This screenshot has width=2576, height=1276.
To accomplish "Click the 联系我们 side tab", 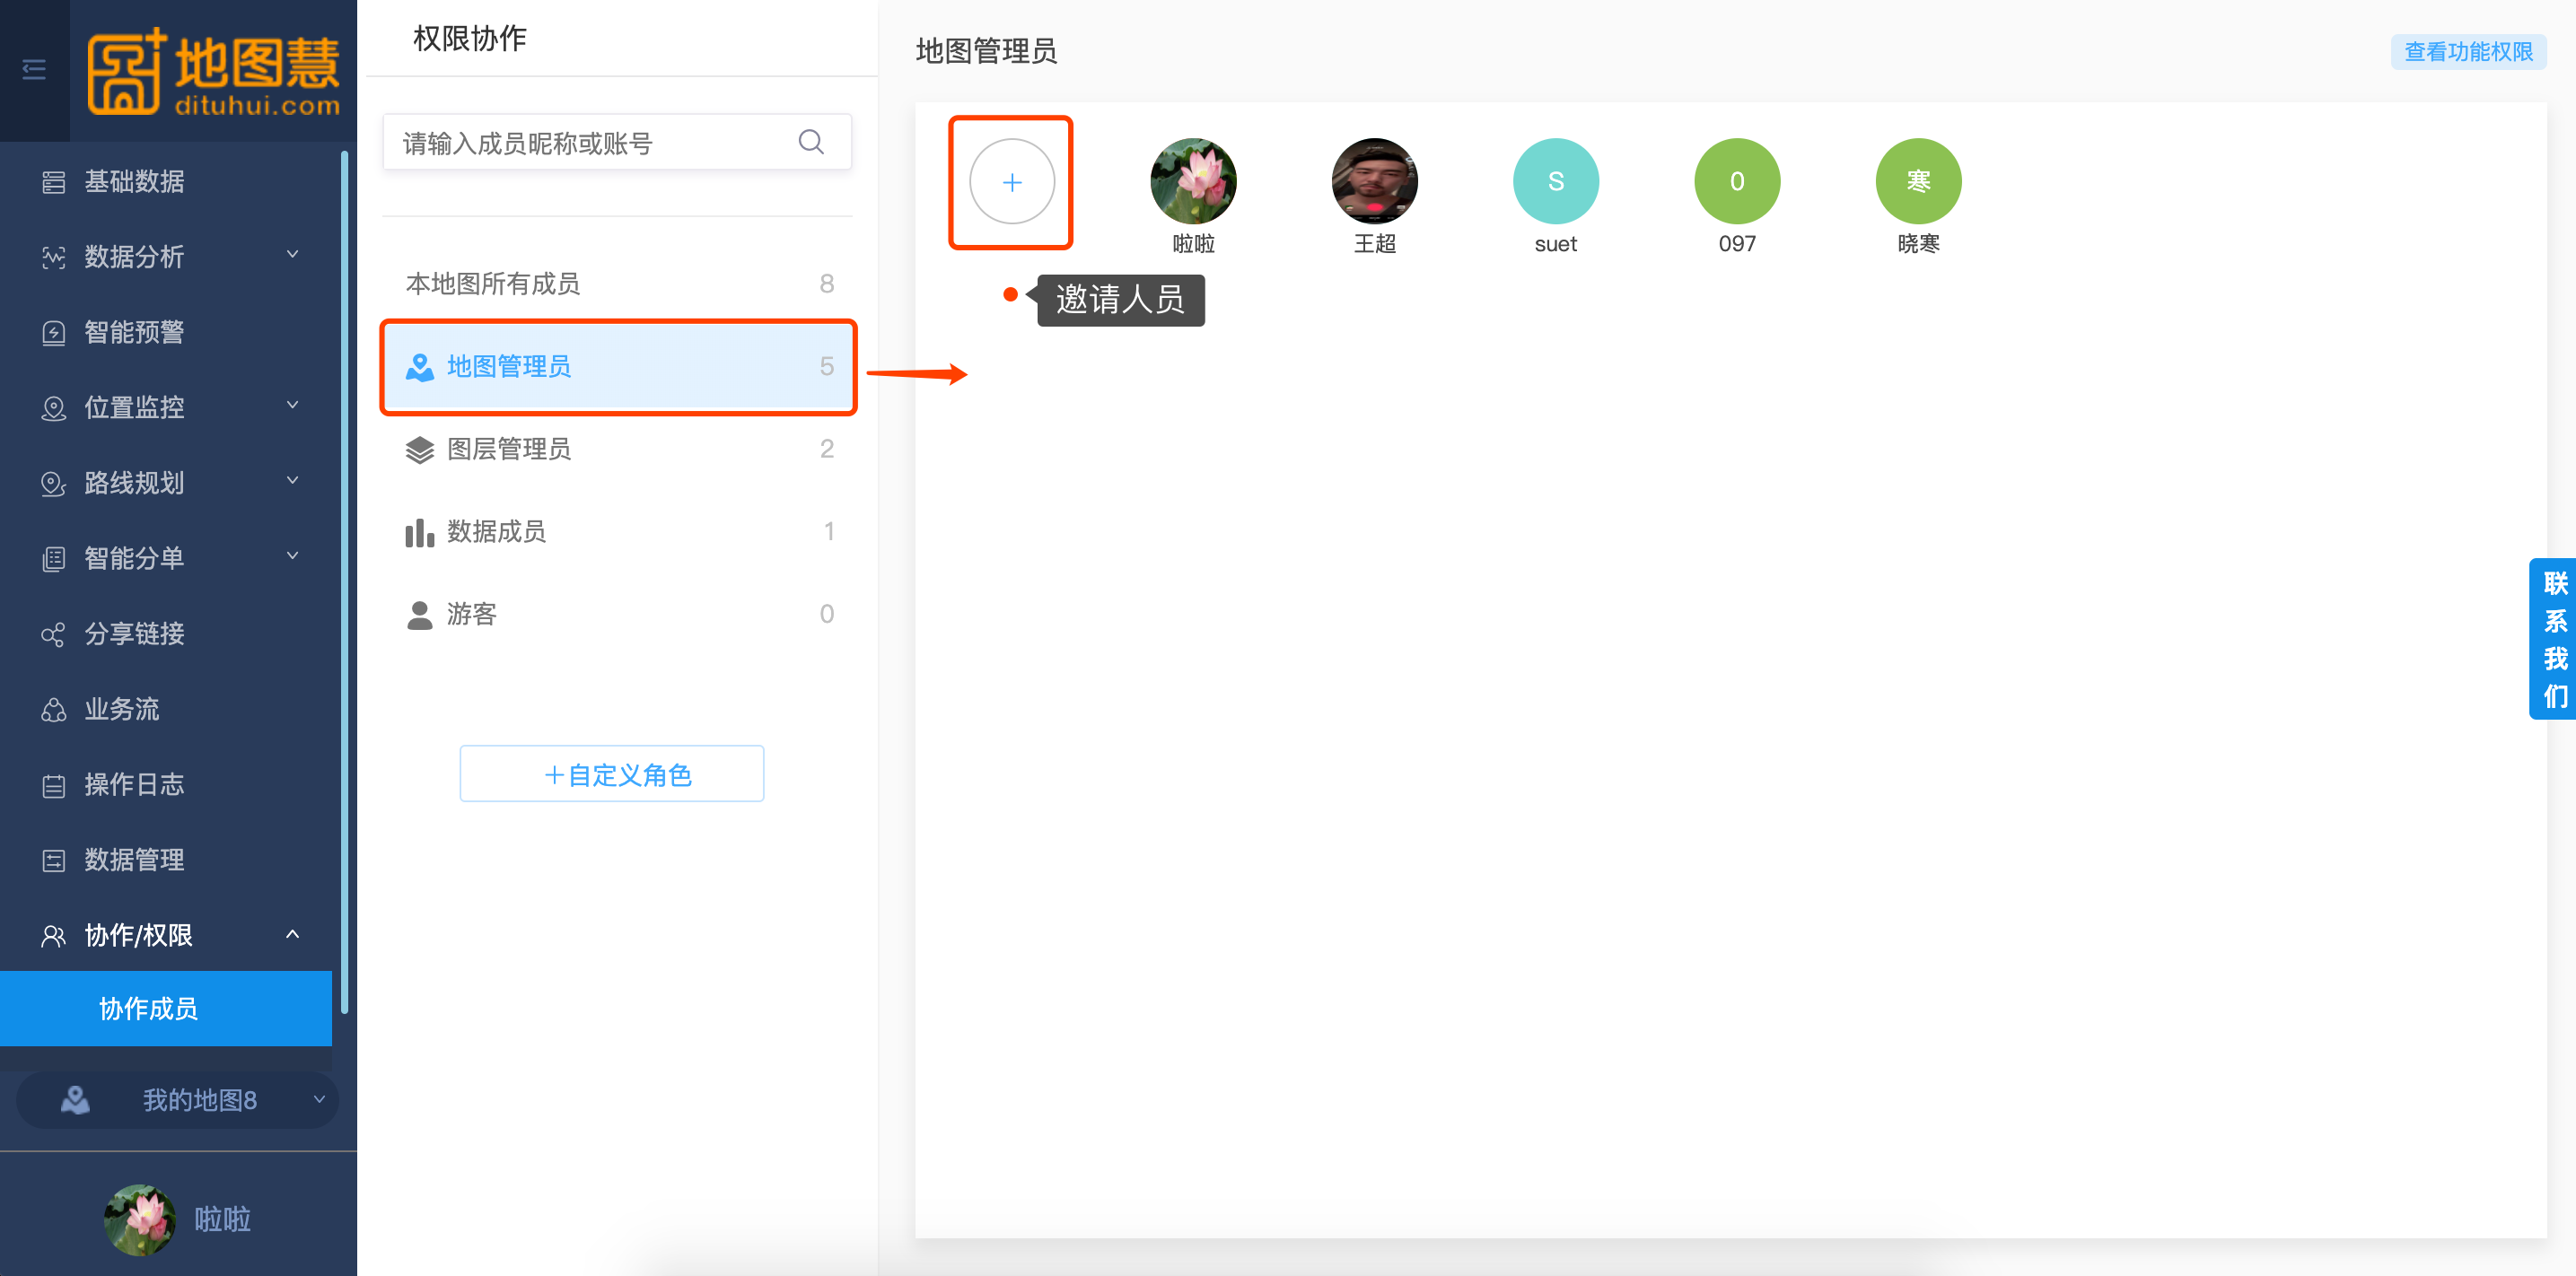I will [2554, 639].
